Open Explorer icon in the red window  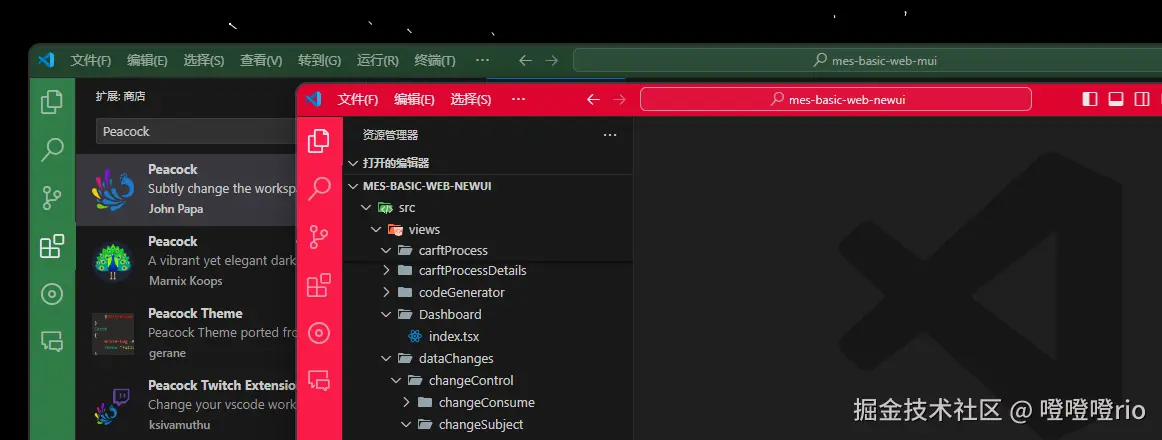click(x=319, y=140)
